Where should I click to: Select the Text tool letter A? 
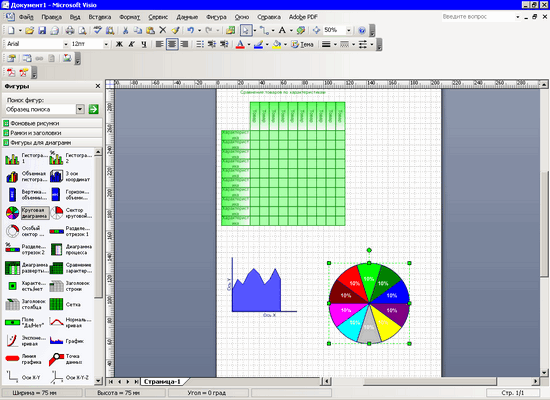click(x=282, y=31)
